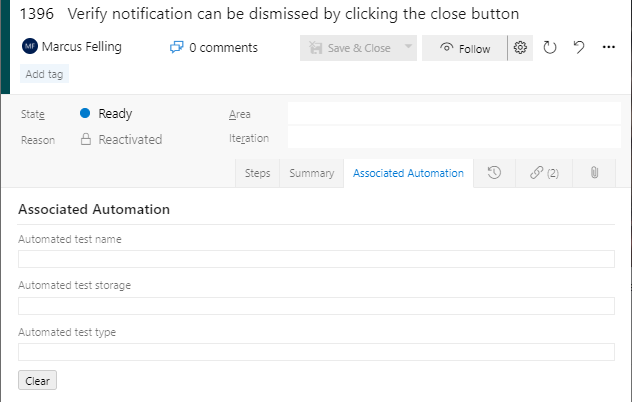
Task: Click the refresh work item icon
Action: [x=550, y=48]
